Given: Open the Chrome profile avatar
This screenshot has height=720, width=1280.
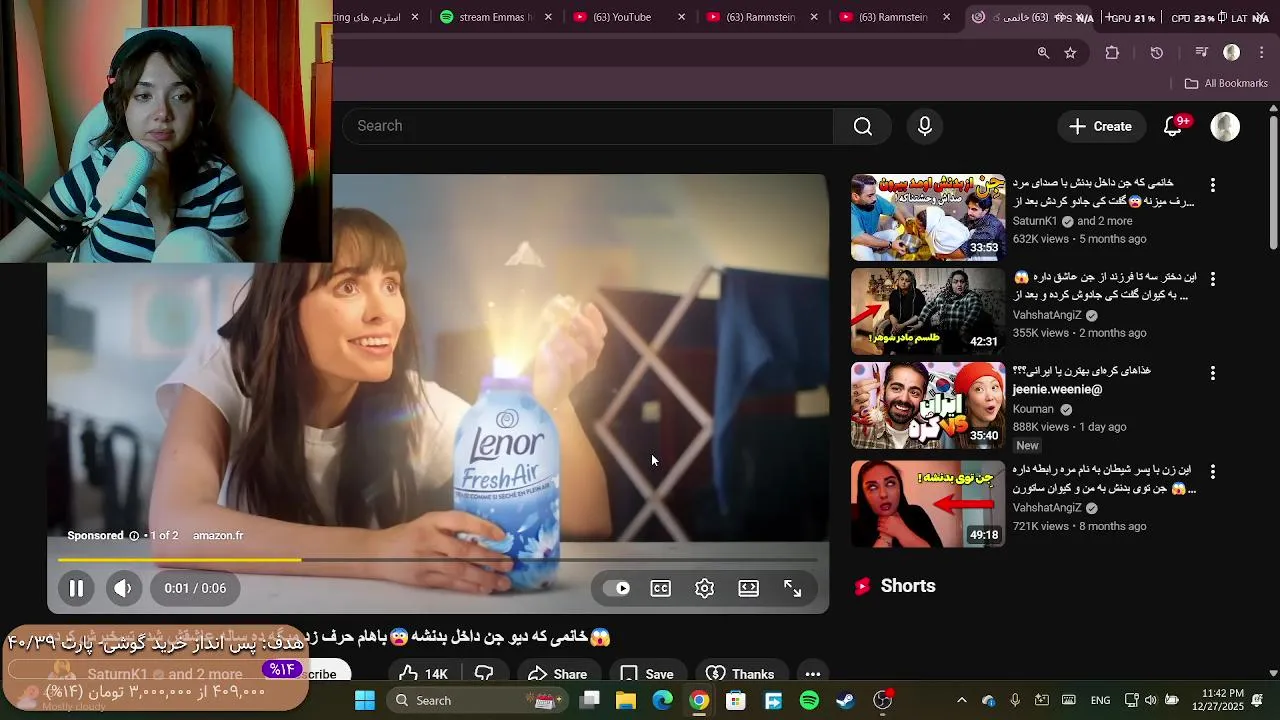Looking at the screenshot, I should [1232, 53].
